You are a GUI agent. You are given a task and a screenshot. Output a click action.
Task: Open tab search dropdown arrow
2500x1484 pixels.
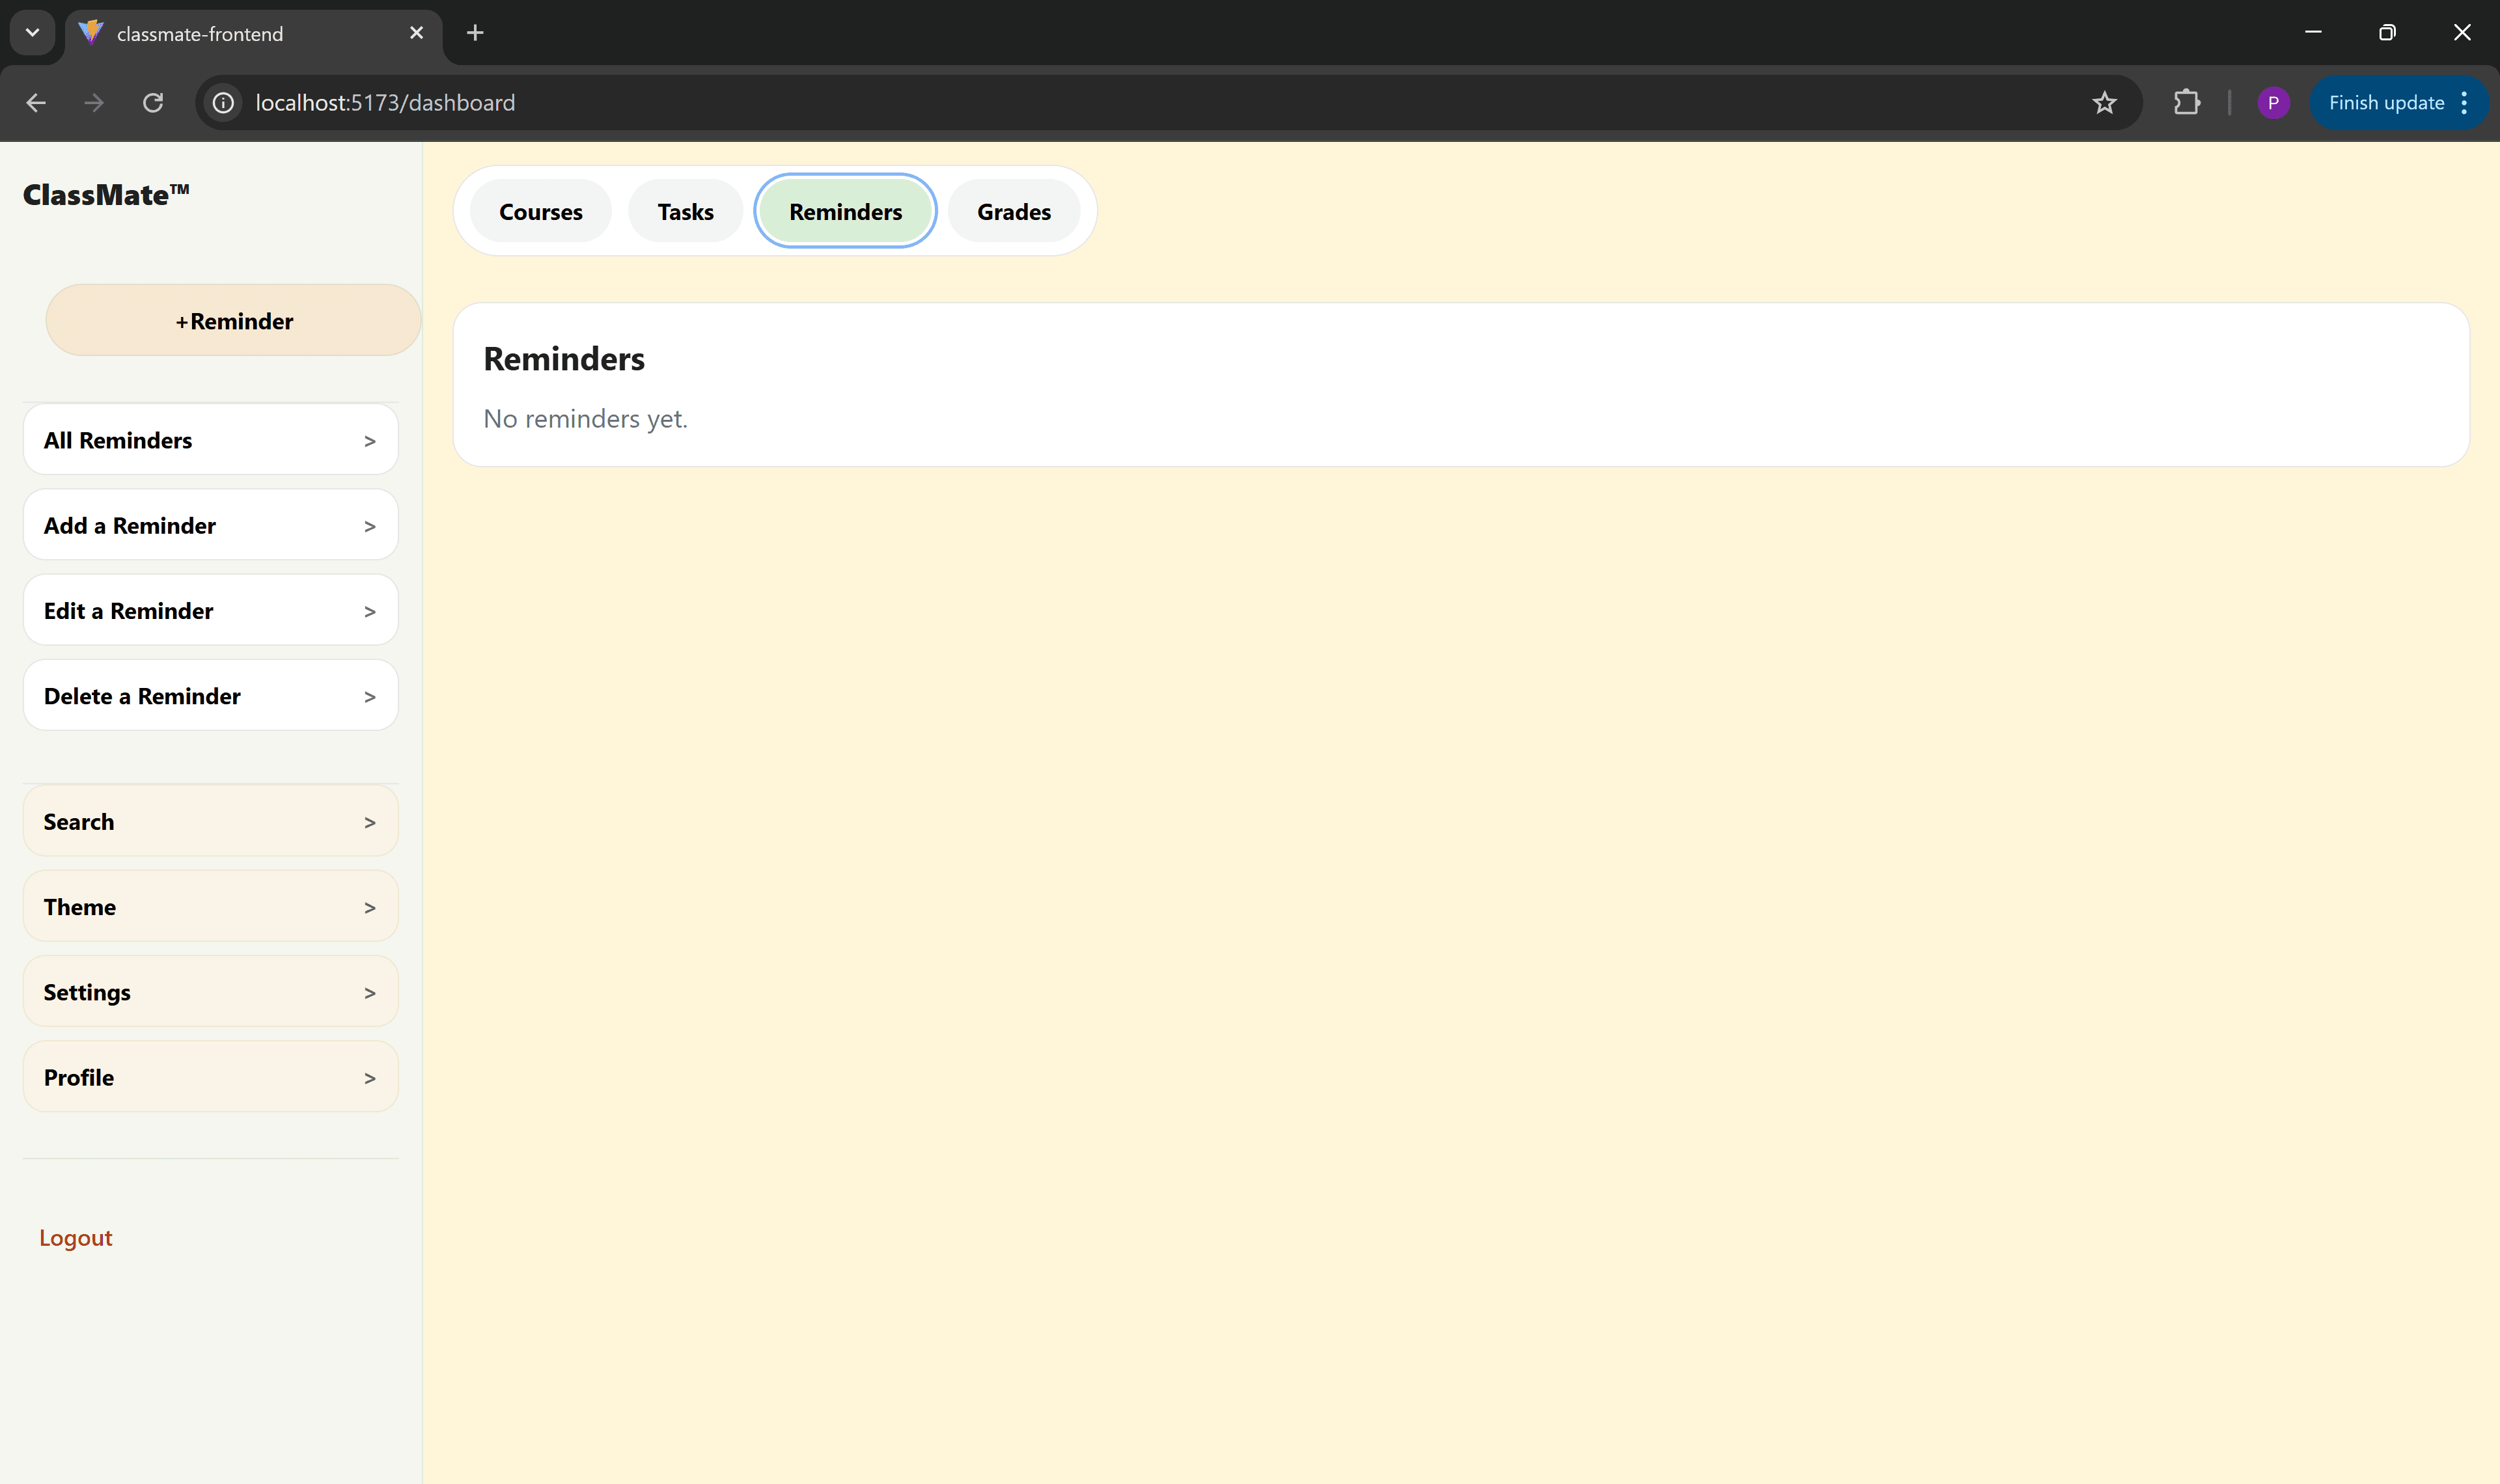32,33
